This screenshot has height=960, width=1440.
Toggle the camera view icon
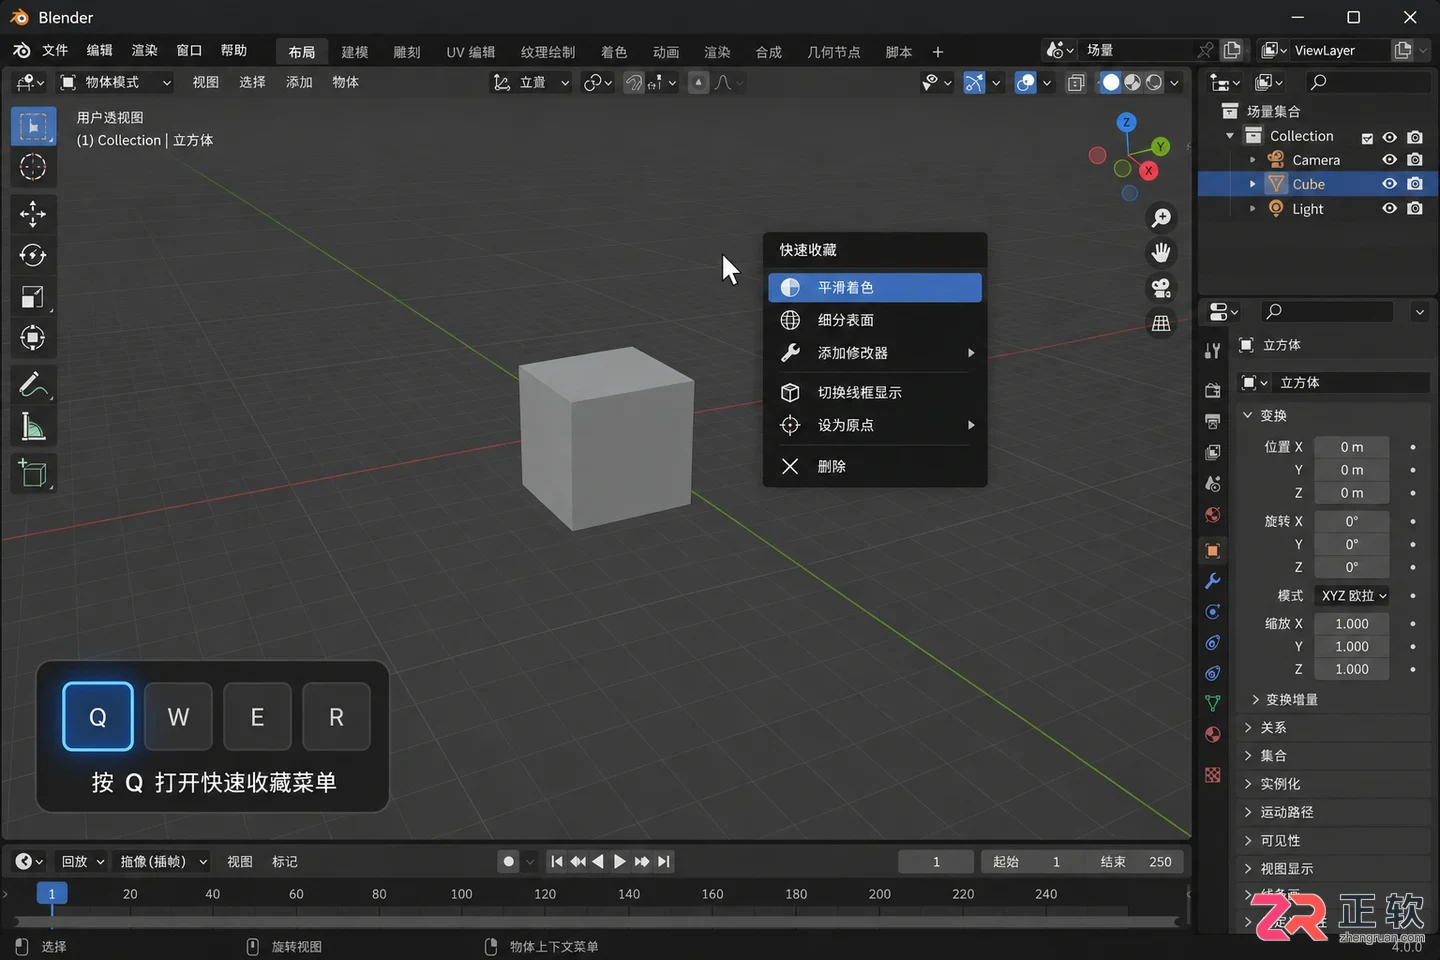[x=1161, y=288]
